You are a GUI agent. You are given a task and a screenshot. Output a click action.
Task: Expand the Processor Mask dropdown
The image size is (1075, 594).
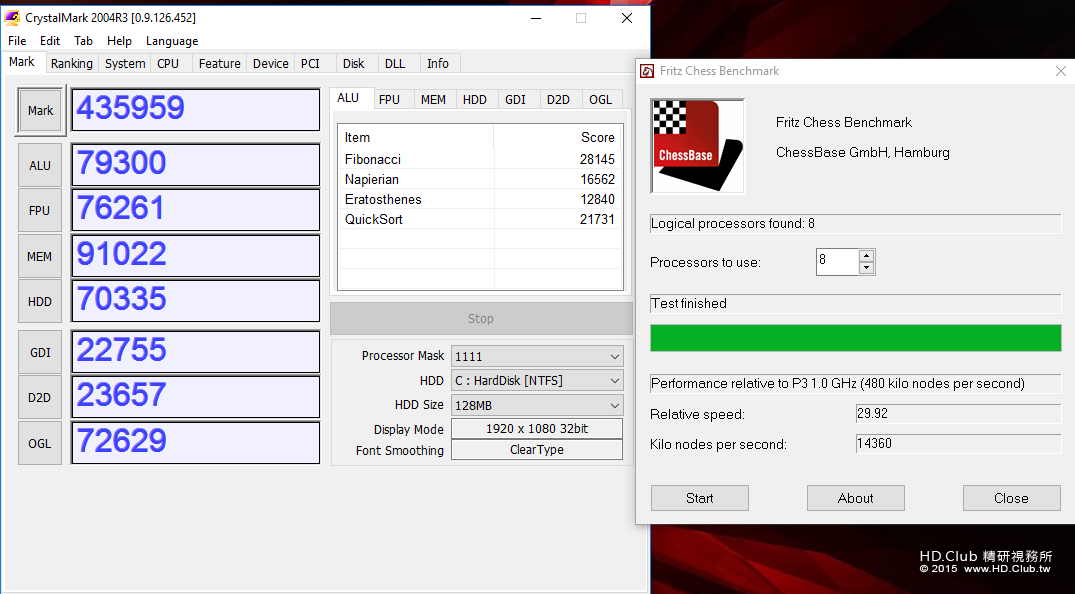click(537, 357)
